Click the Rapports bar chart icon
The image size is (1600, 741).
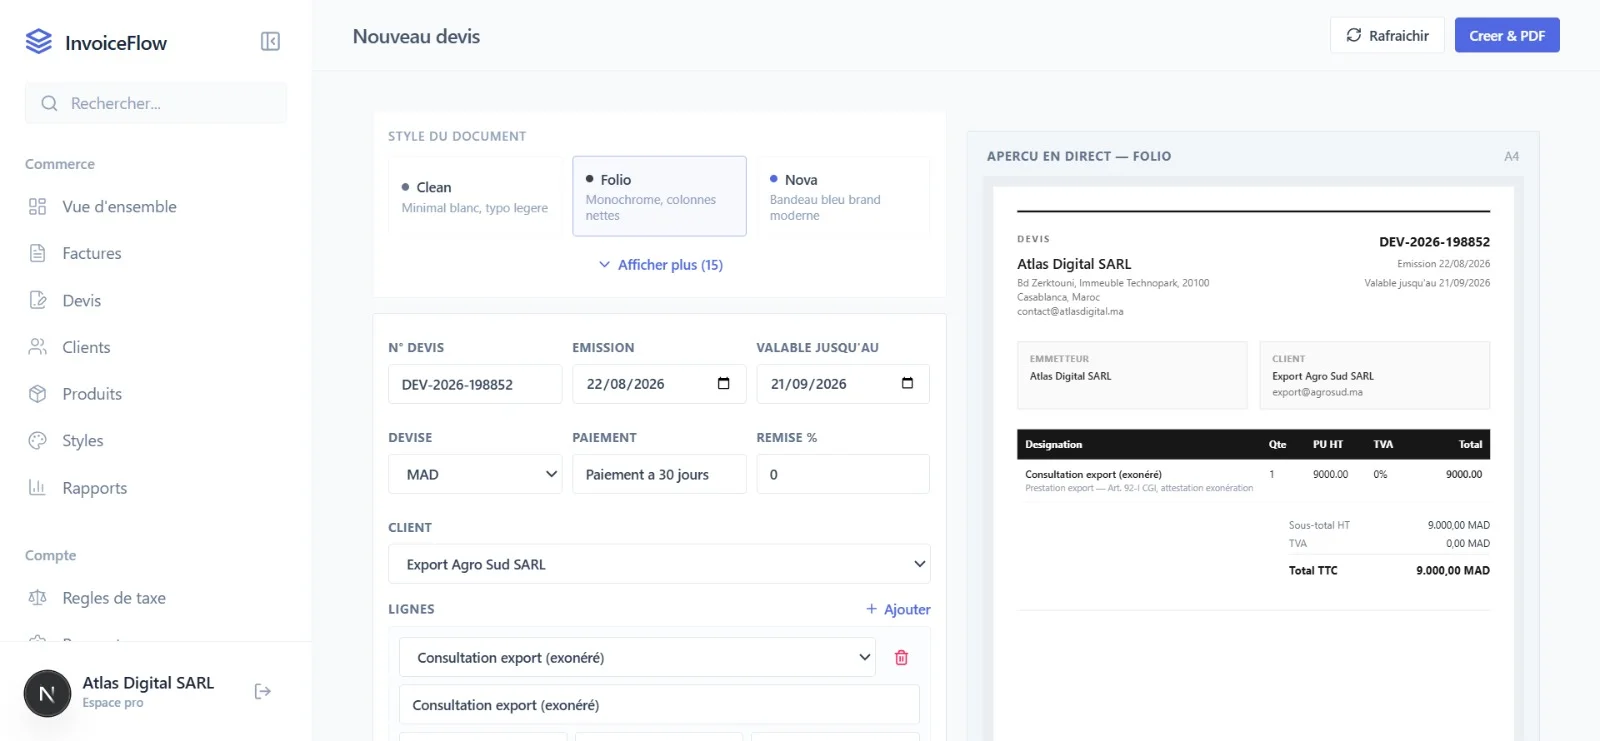tap(38, 487)
